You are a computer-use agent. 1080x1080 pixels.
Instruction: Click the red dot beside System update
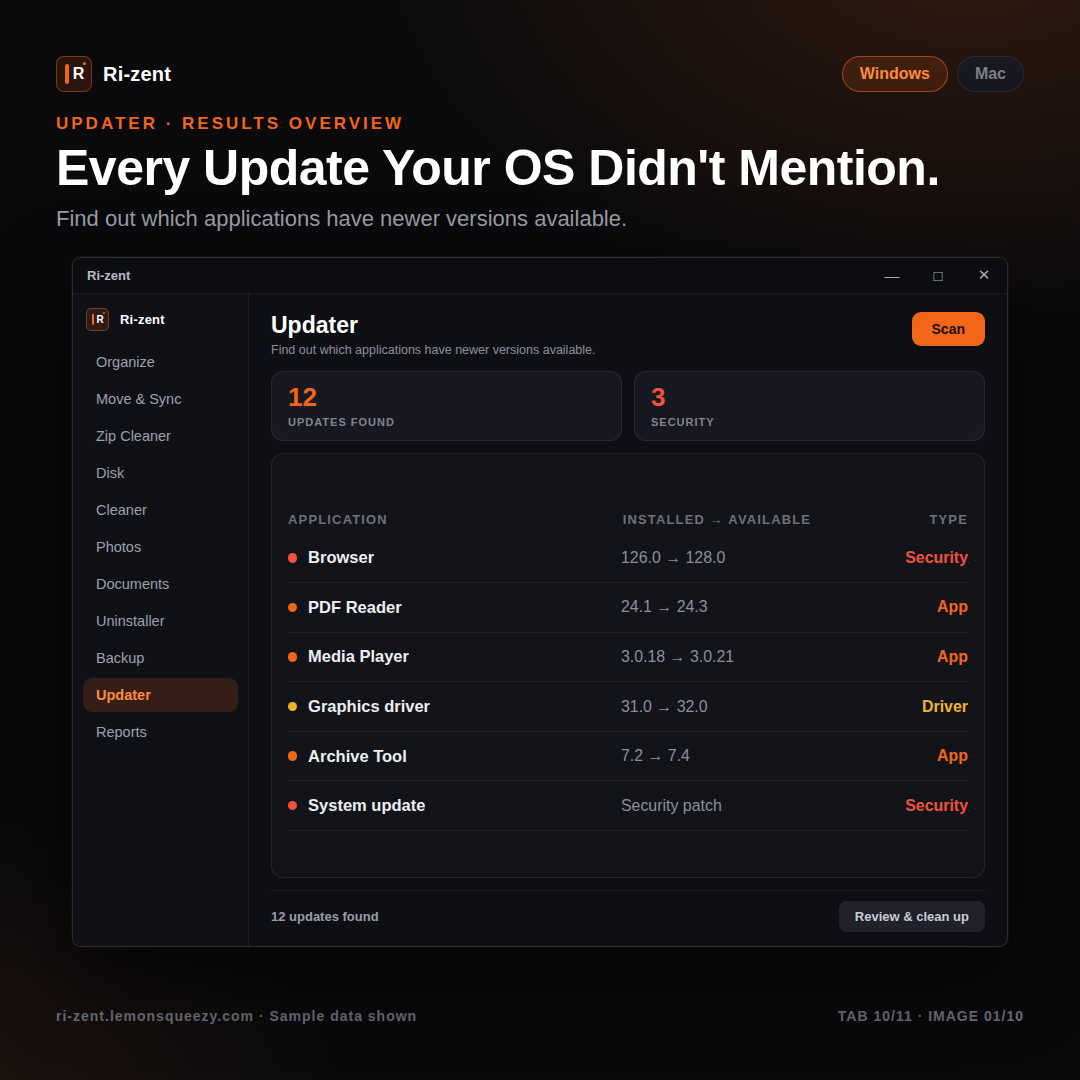point(293,806)
